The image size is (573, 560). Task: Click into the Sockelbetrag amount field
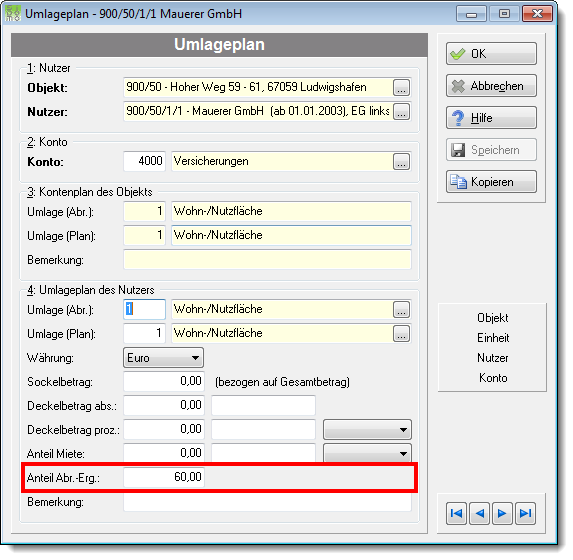164,381
